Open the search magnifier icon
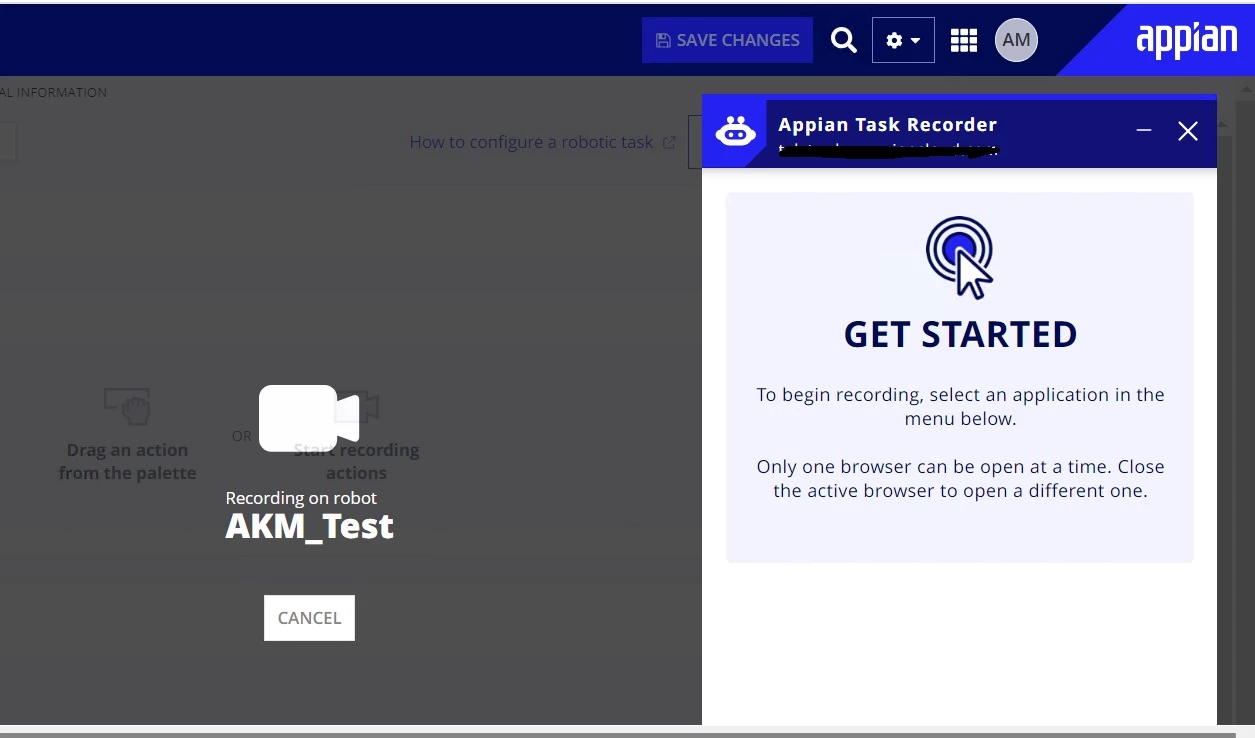The image size is (1255, 738). pyautogui.click(x=844, y=40)
